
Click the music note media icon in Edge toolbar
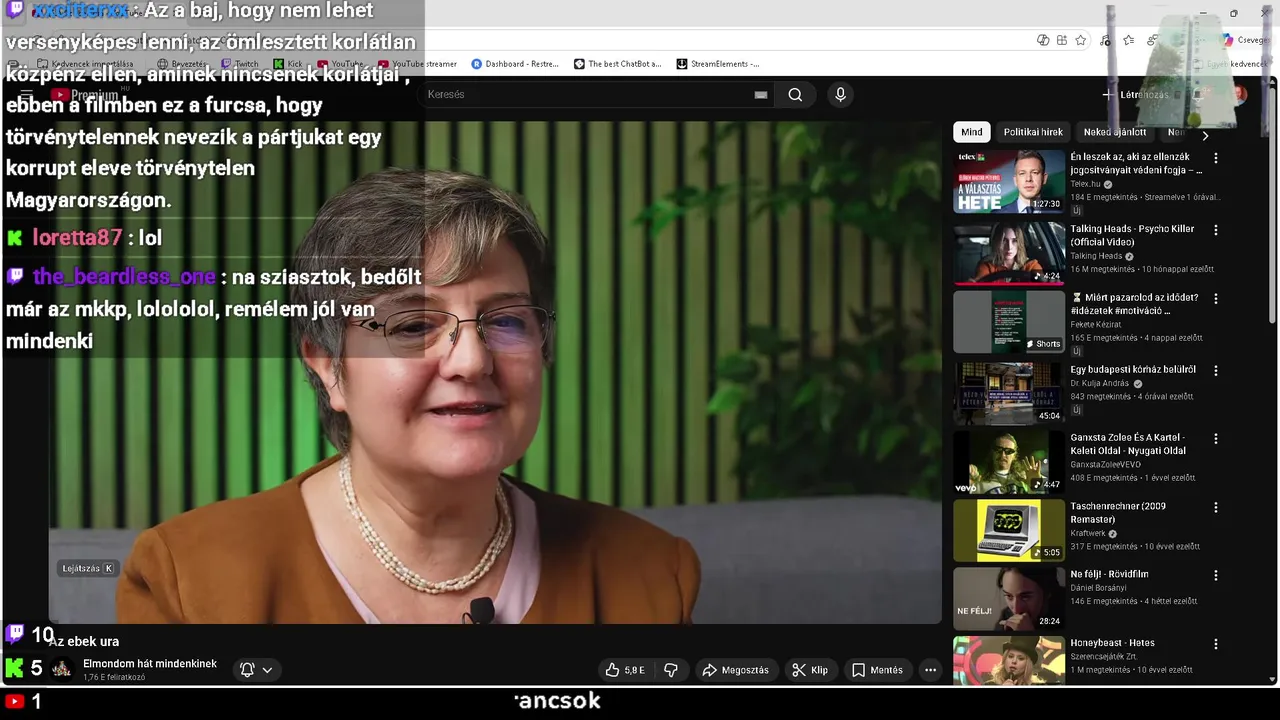tap(1105, 40)
